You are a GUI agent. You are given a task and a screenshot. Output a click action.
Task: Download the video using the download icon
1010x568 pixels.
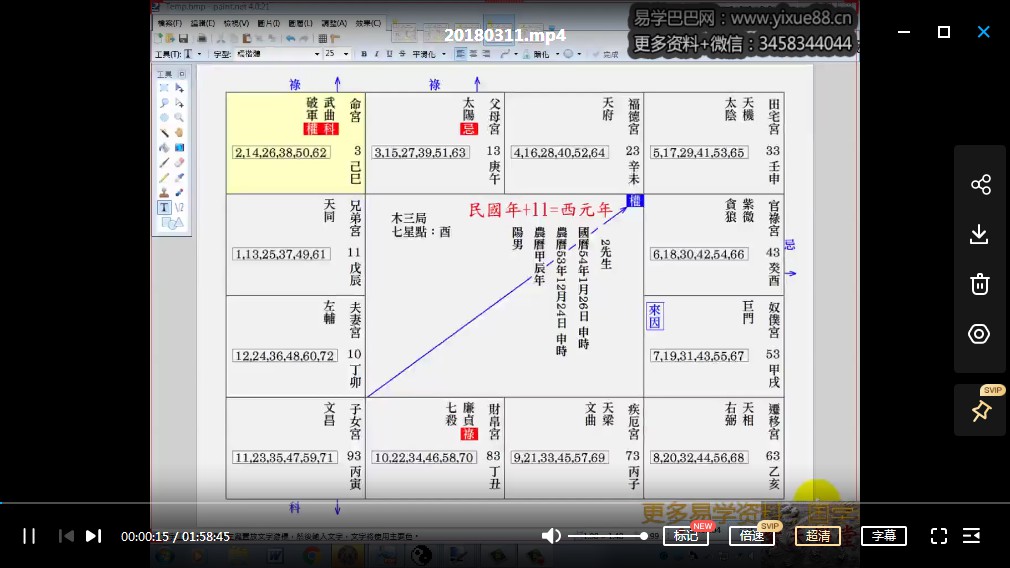click(x=980, y=234)
